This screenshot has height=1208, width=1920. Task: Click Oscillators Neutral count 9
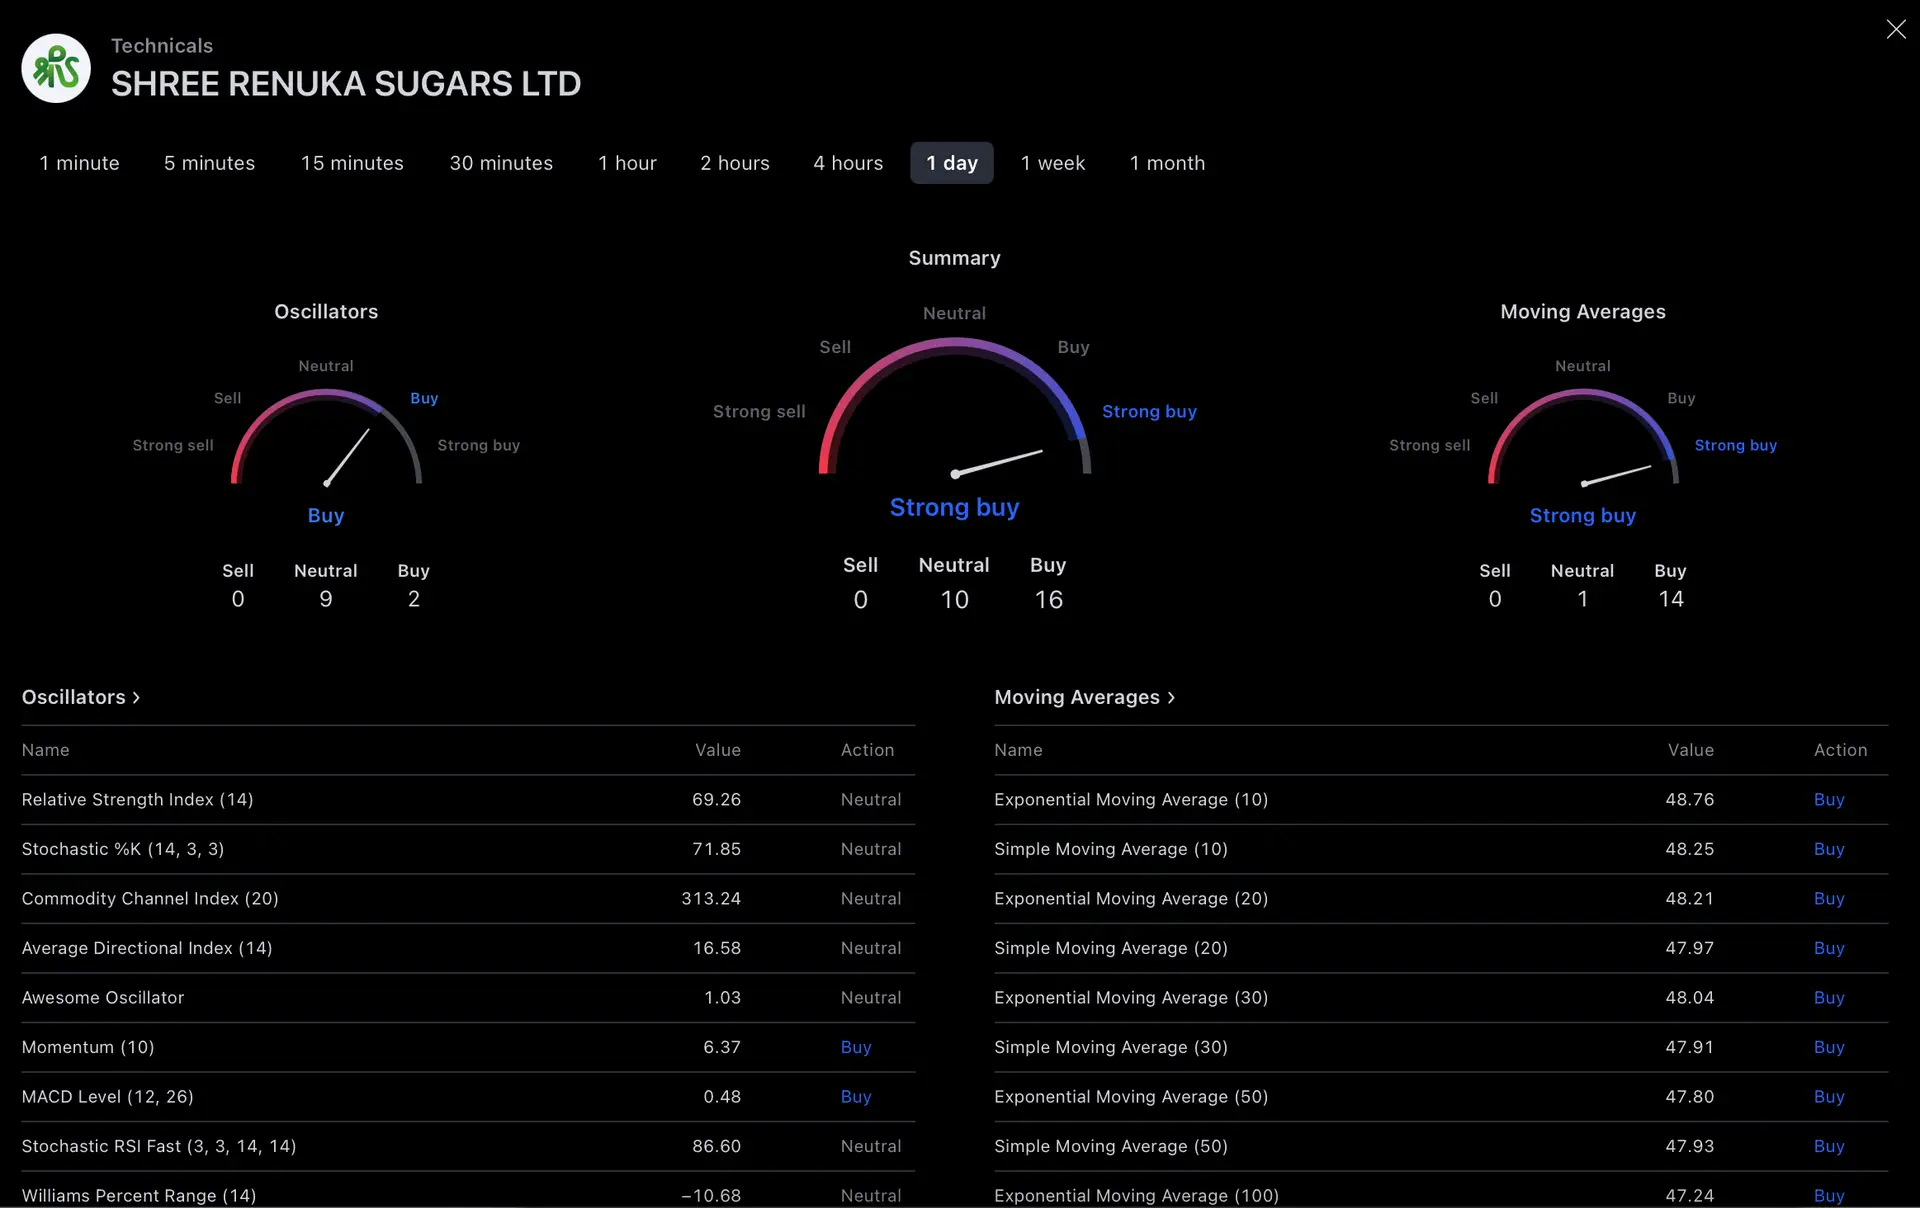click(326, 599)
